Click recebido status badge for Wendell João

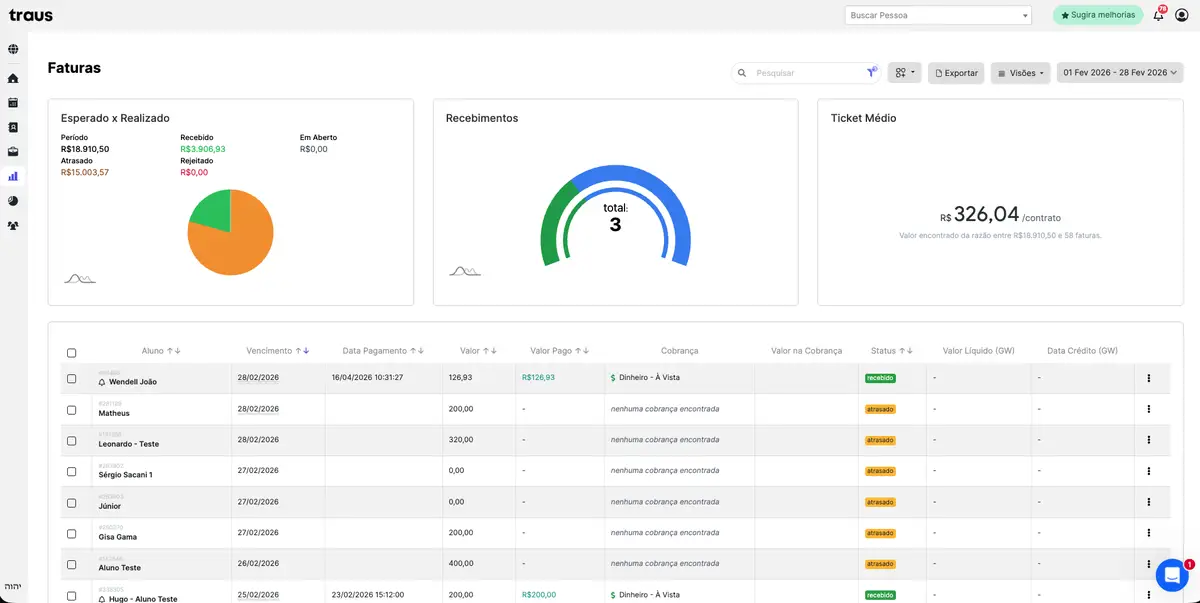[881, 378]
